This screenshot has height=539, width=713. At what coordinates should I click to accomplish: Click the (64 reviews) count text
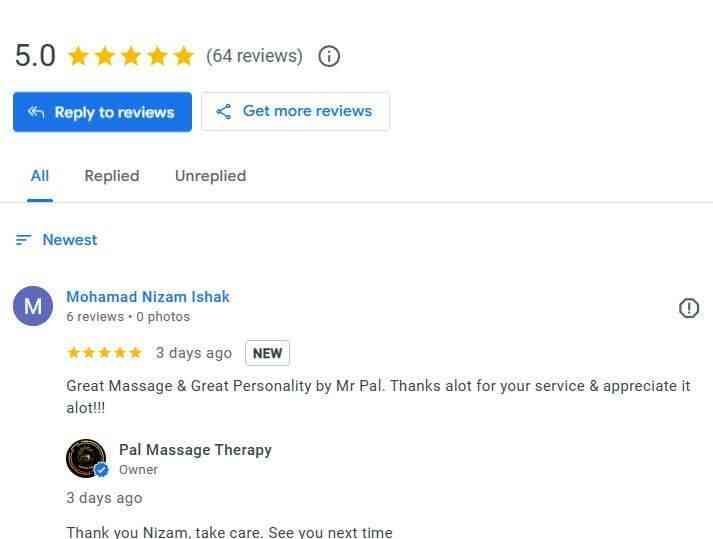(x=254, y=56)
